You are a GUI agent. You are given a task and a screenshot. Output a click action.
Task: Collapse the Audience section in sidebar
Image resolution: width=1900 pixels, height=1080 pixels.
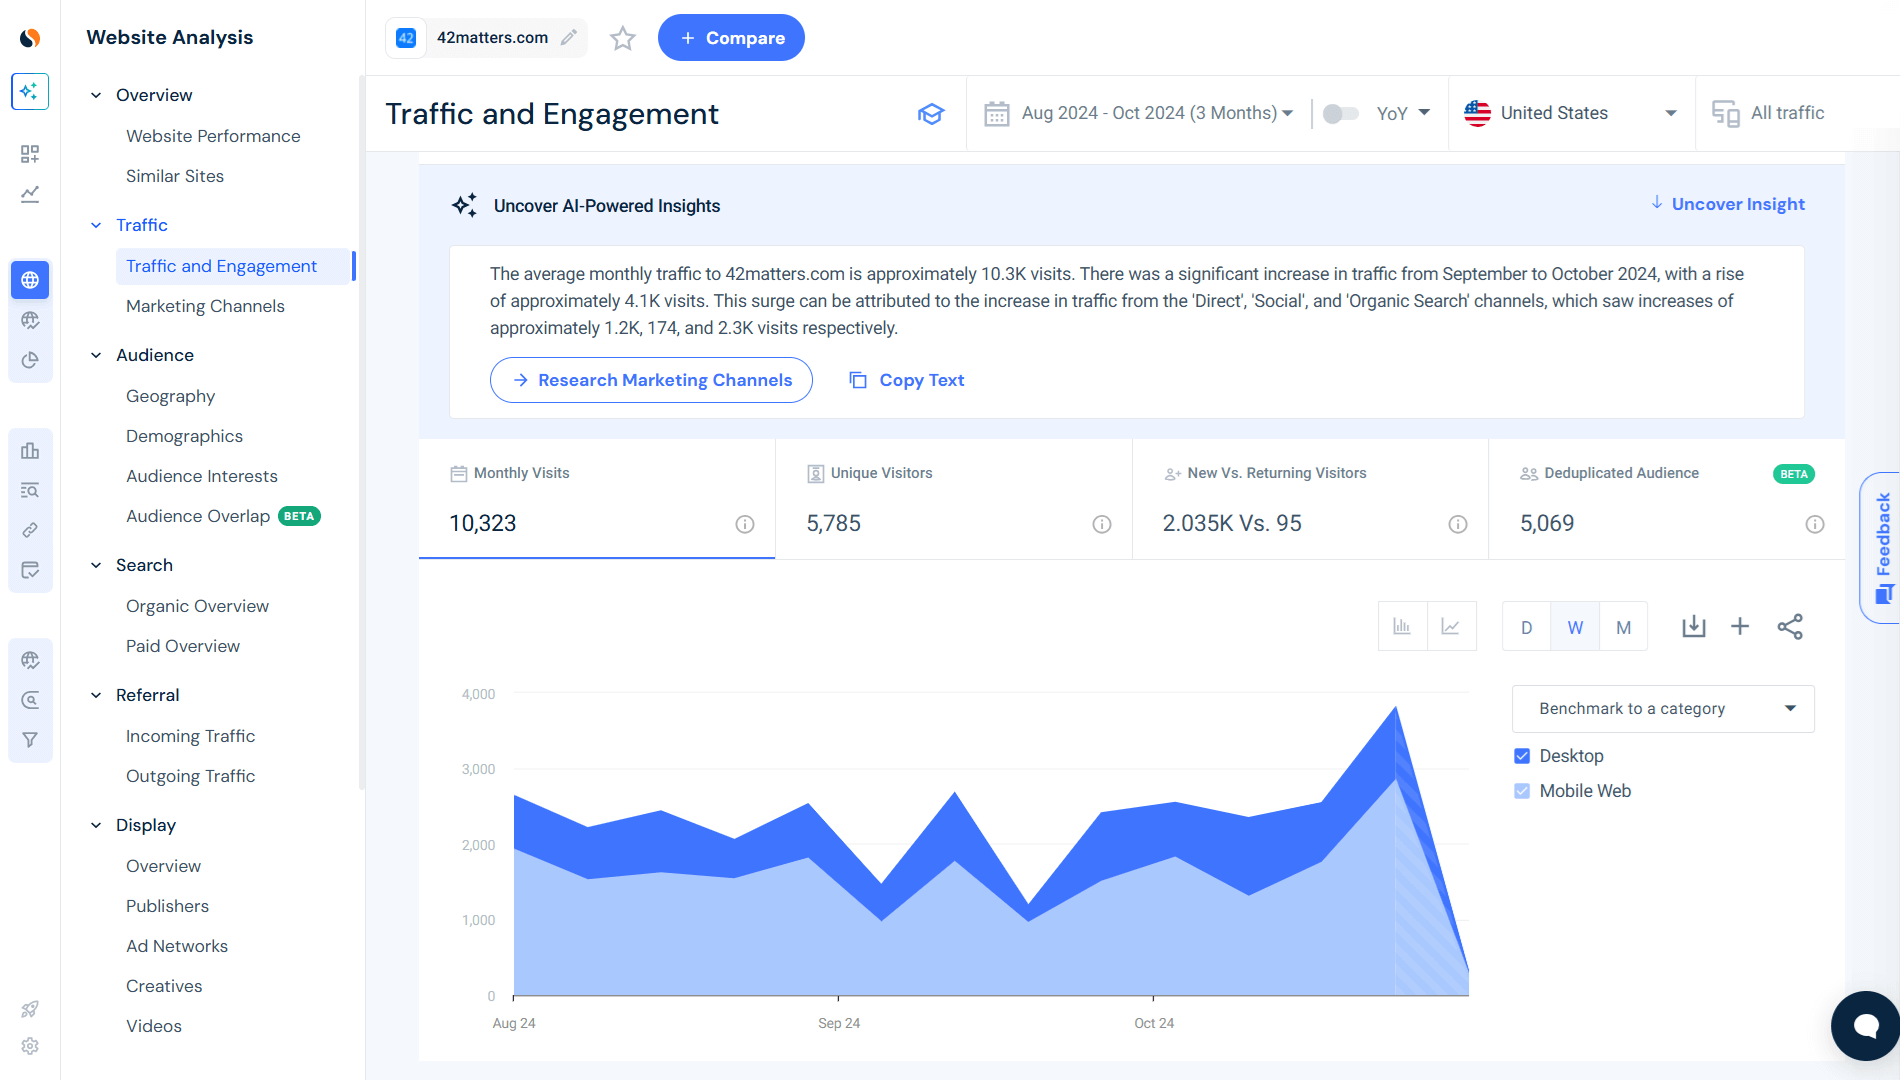coord(96,355)
